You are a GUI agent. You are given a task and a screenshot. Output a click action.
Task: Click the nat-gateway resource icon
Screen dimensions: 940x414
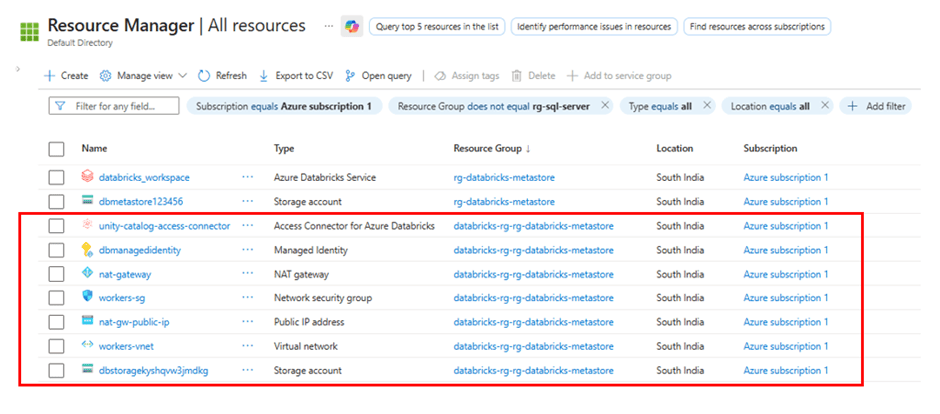tap(88, 274)
